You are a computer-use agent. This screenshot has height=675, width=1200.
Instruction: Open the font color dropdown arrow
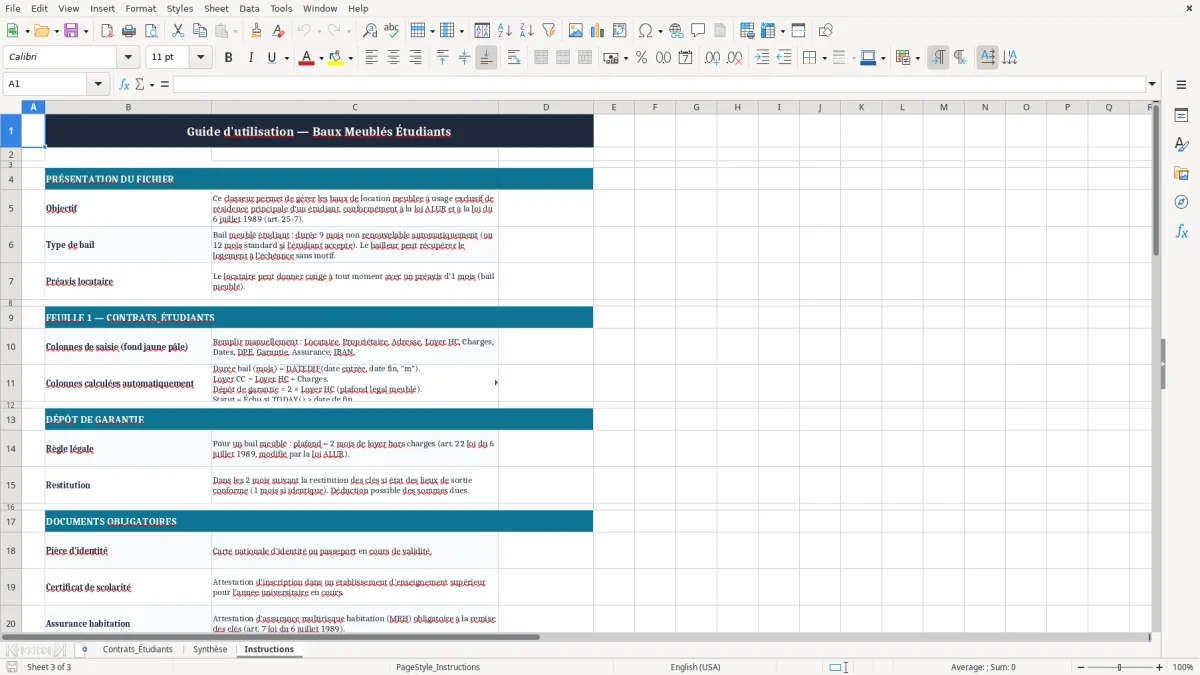click(x=321, y=58)
